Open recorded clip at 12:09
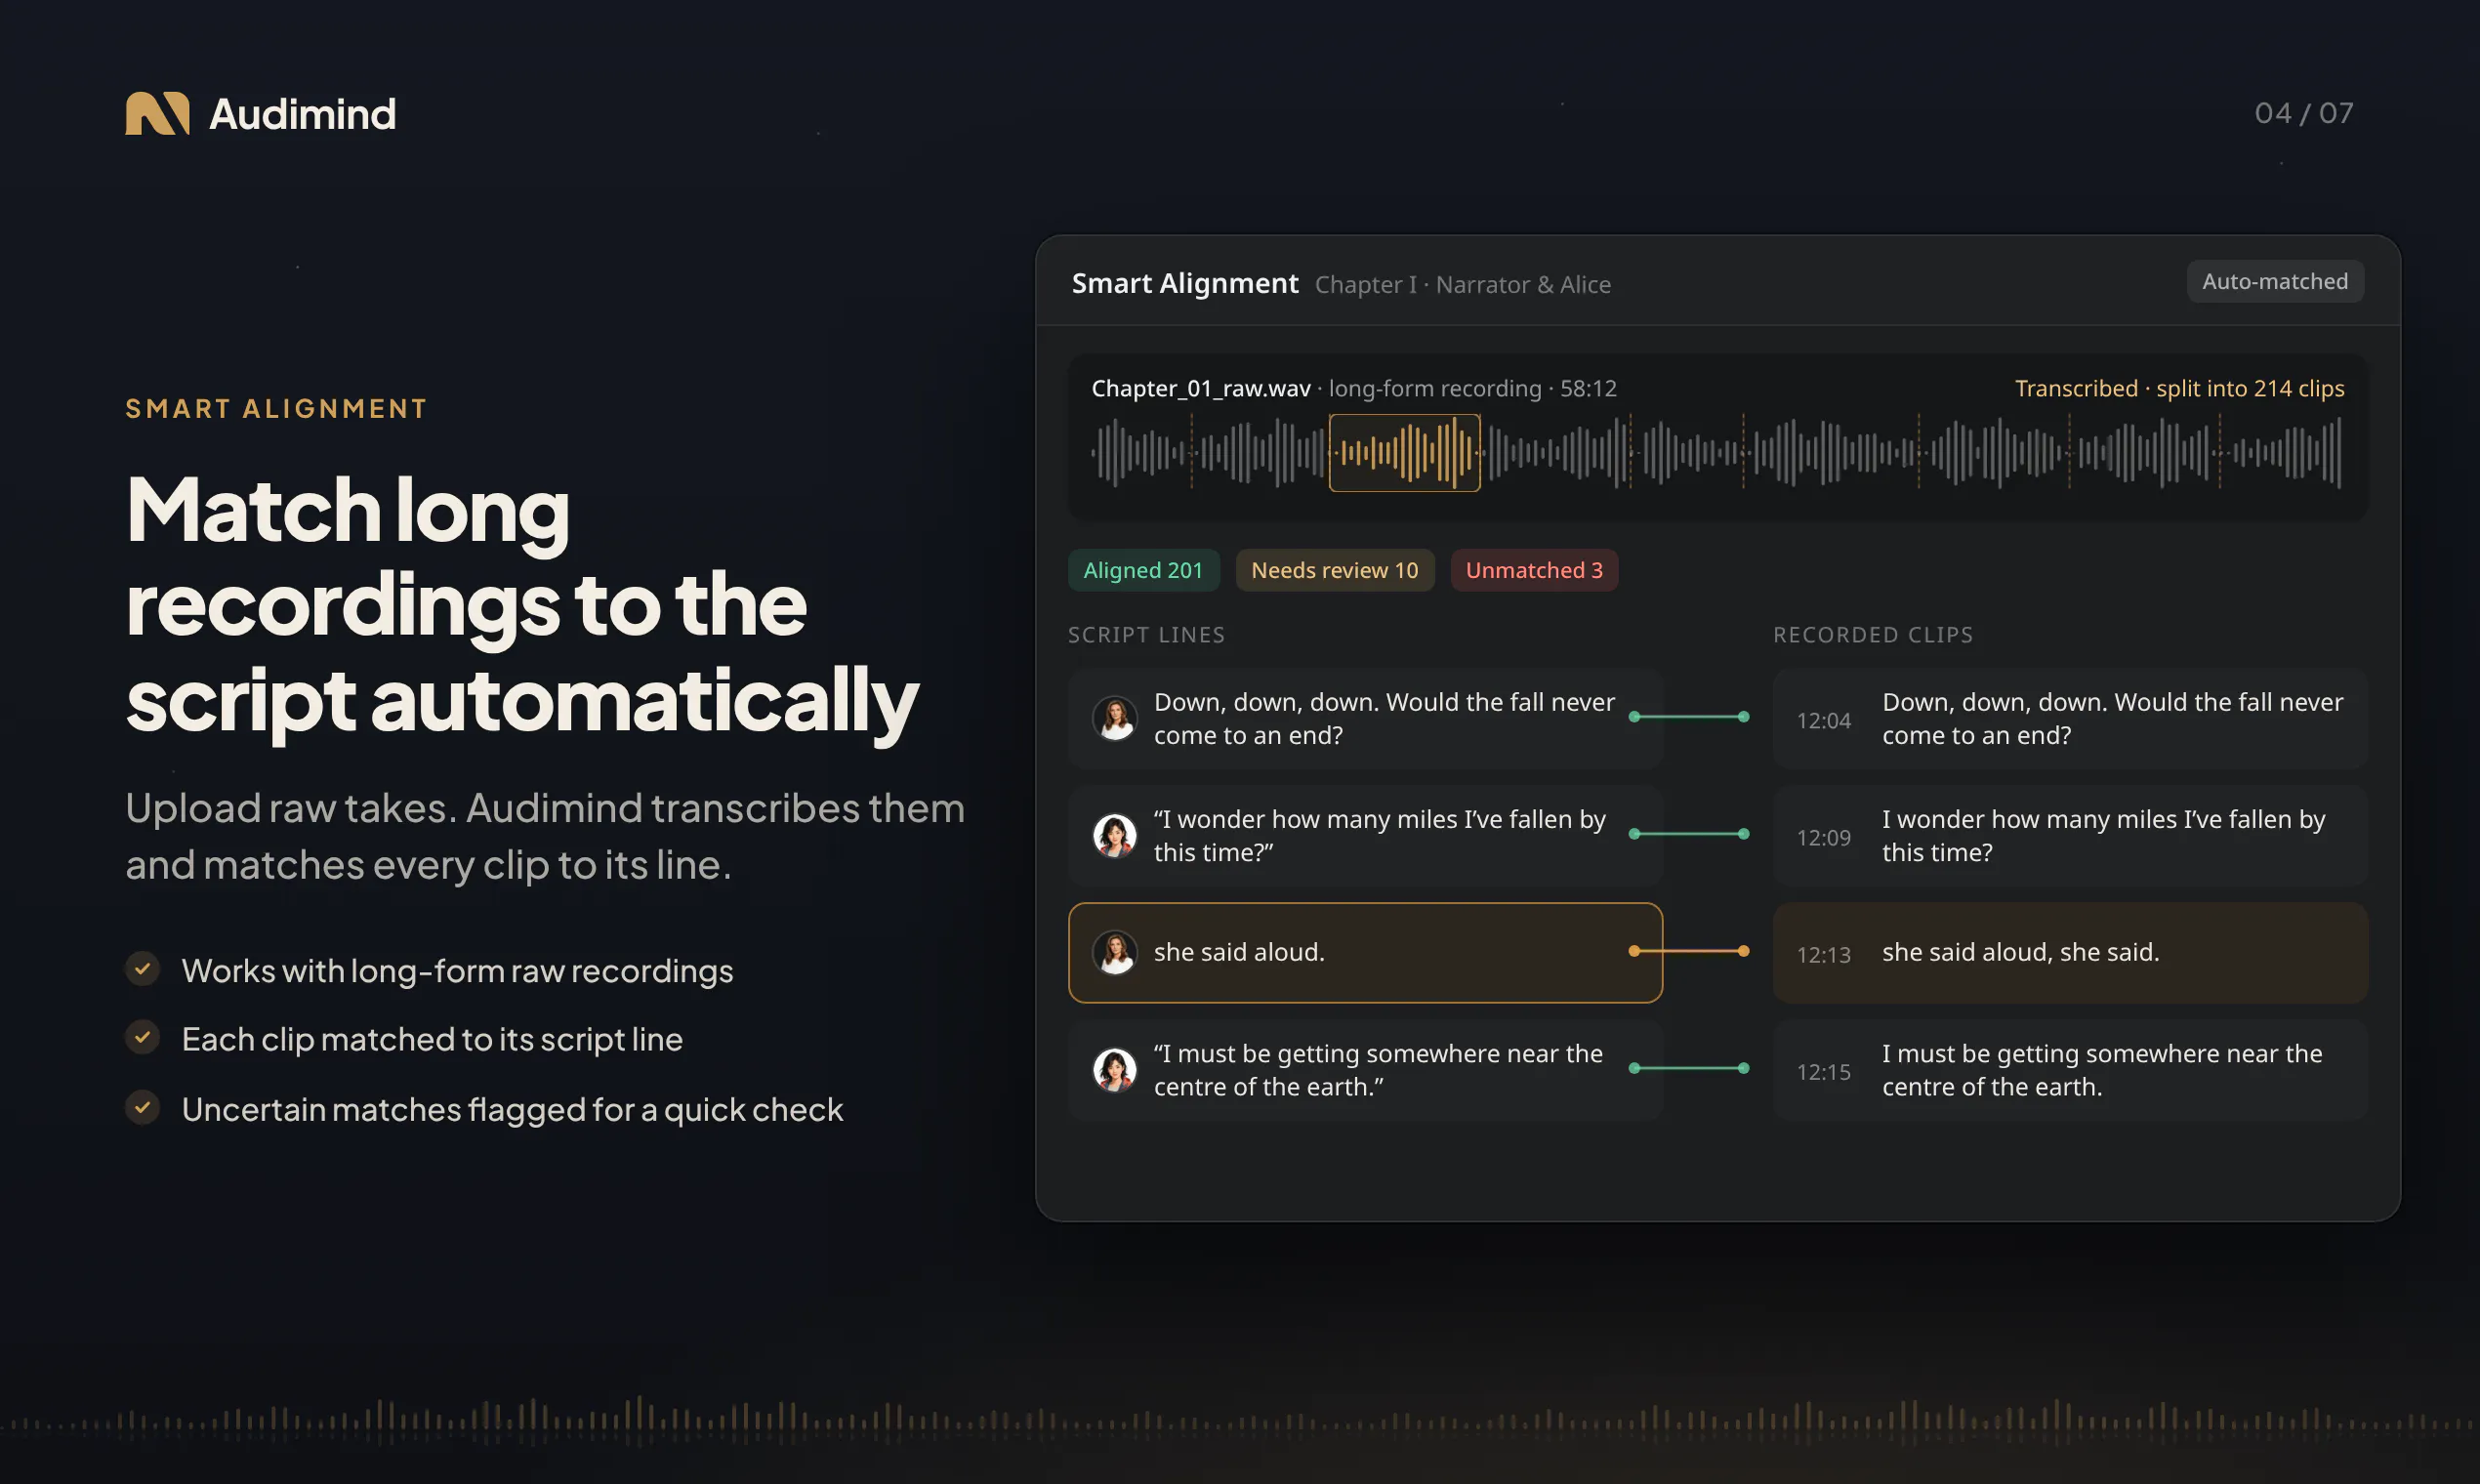 (2070, 835)
